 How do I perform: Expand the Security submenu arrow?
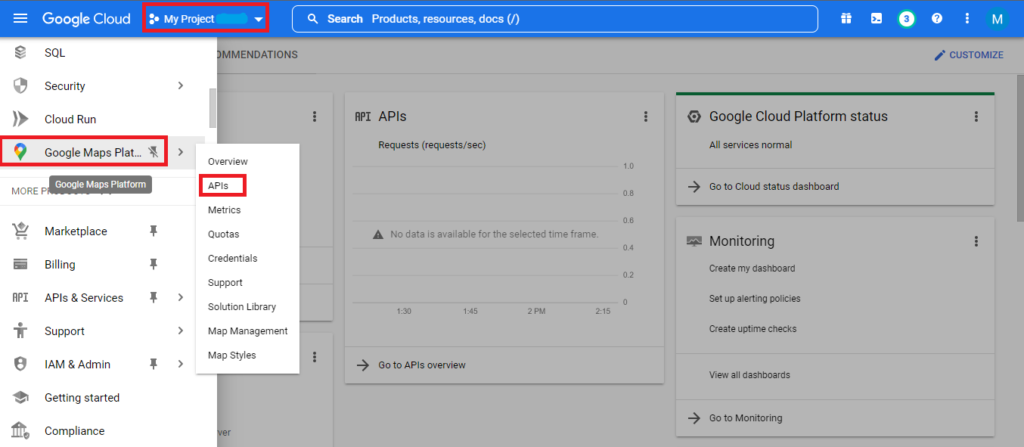pos(181,86)
